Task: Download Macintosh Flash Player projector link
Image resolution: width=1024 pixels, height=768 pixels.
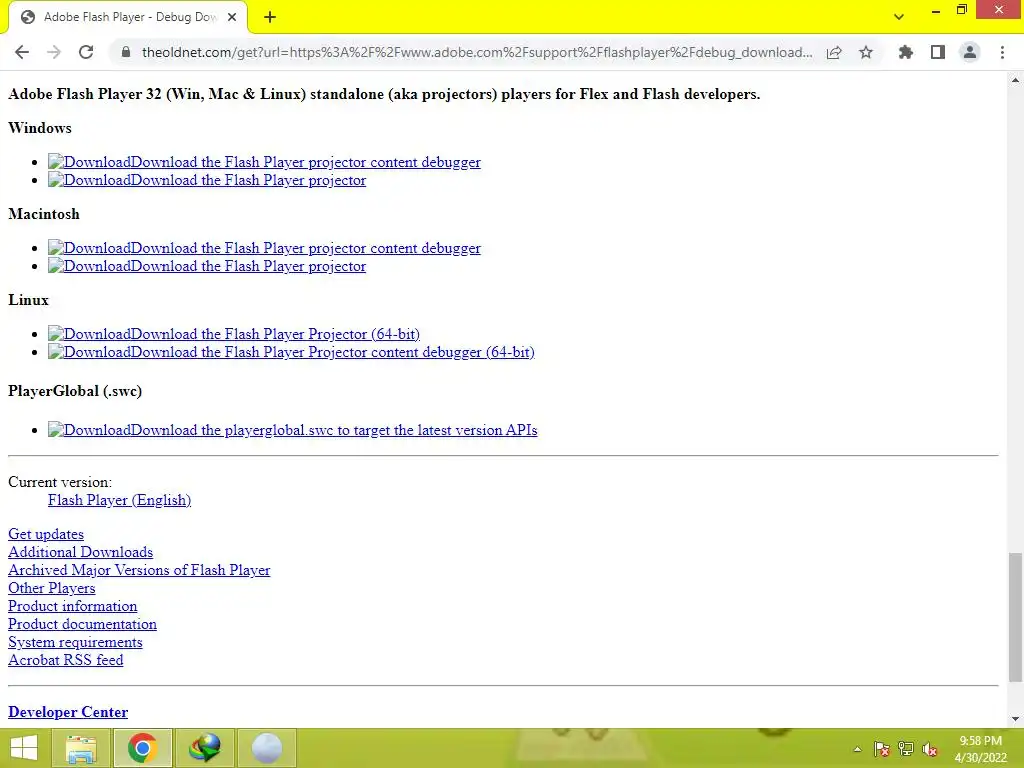Action: coord(207,266)
